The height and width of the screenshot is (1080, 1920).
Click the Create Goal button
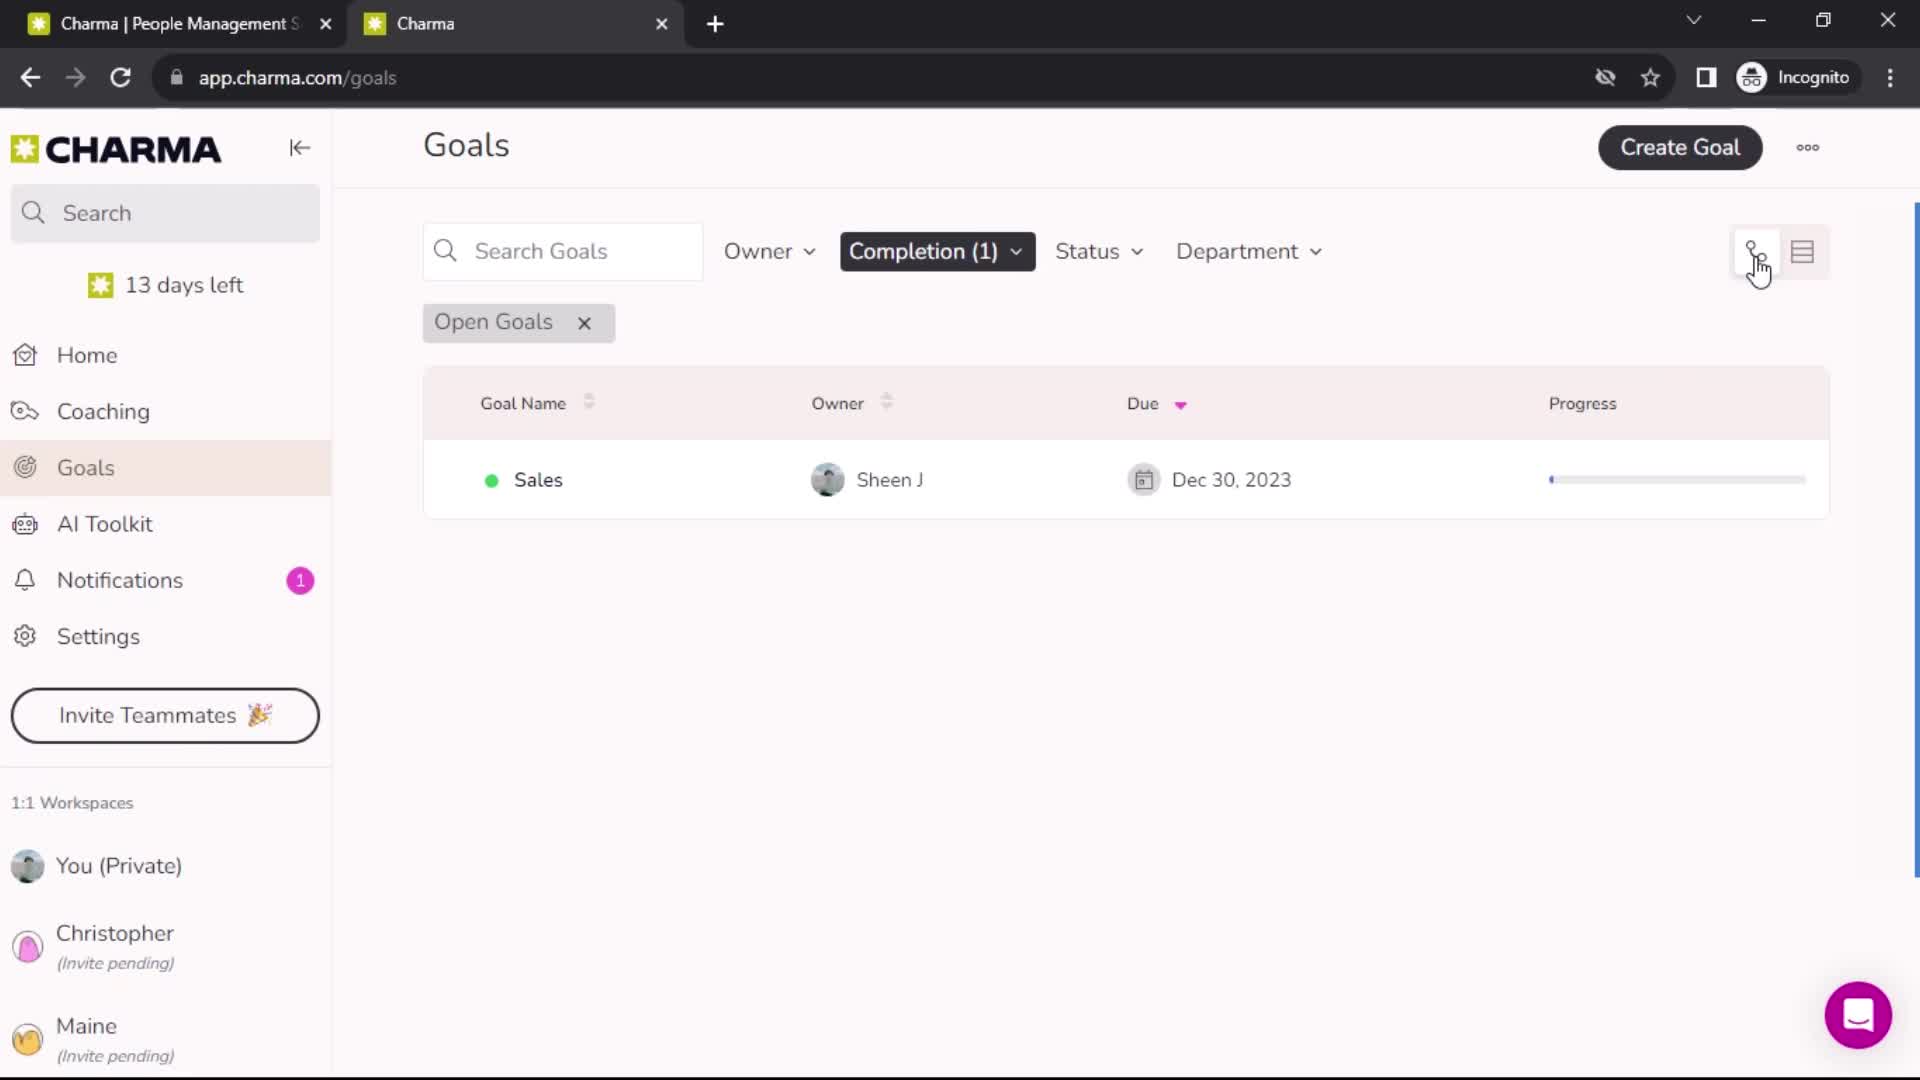[x=1680, y=146]
